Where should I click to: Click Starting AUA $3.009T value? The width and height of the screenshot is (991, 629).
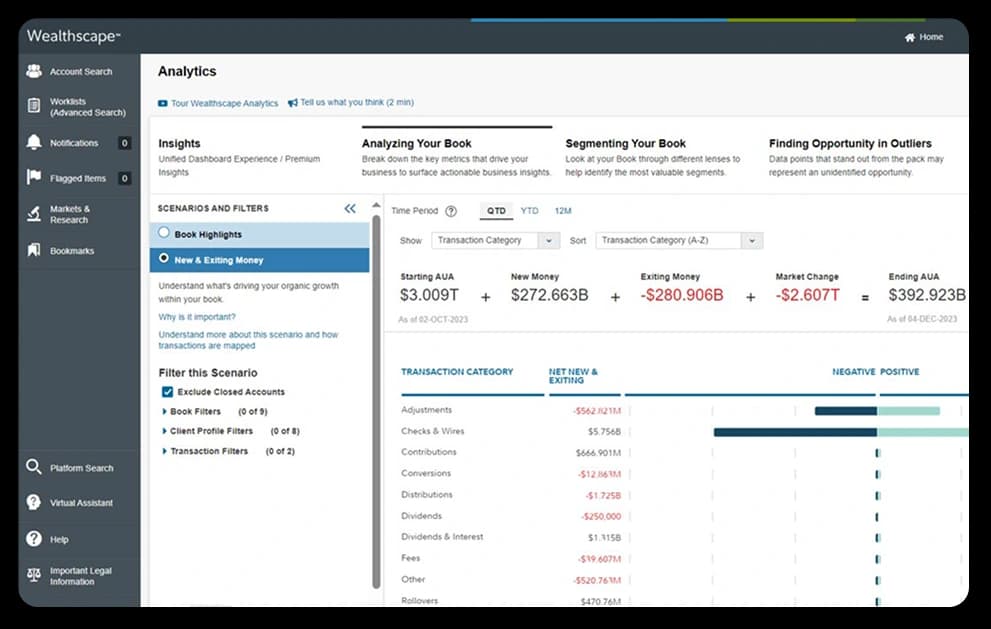pyautogui.click(x=429, y=295)
